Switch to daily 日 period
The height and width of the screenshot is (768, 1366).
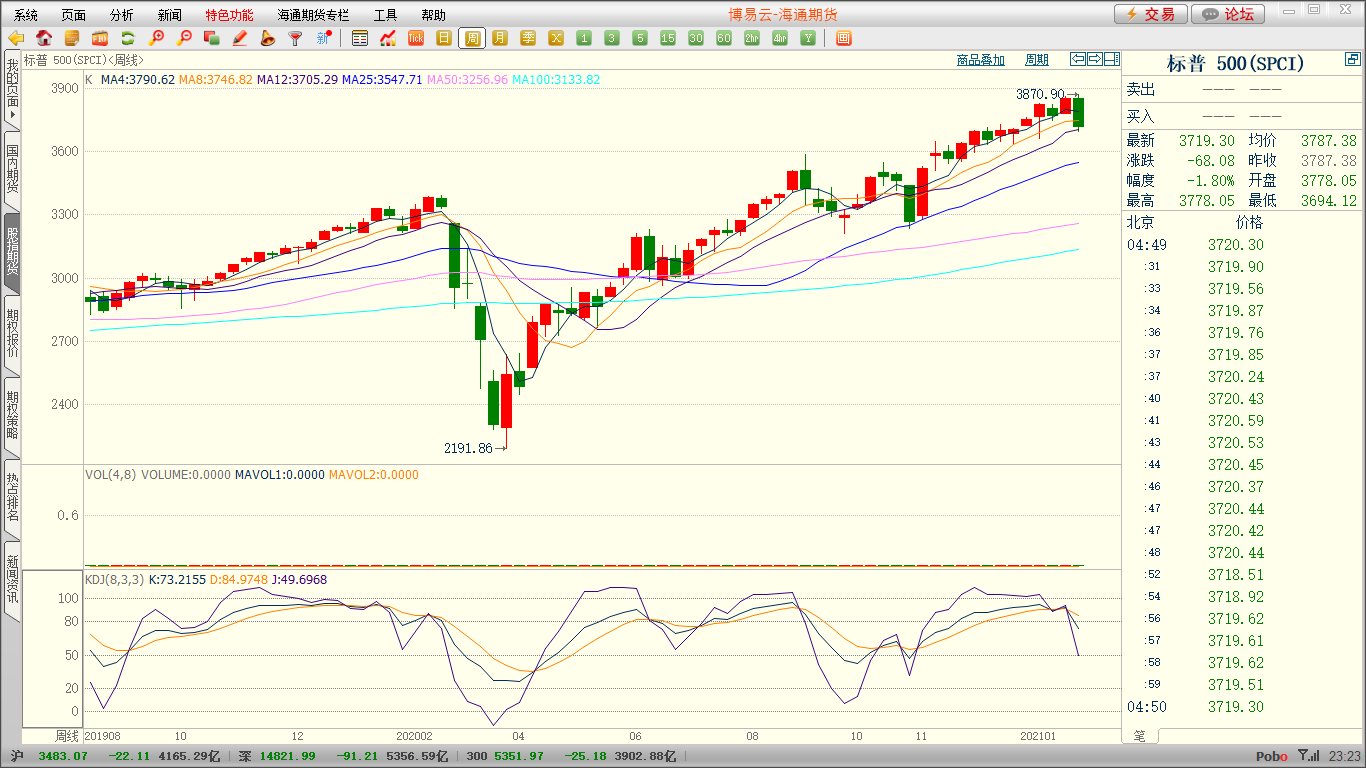444,38
